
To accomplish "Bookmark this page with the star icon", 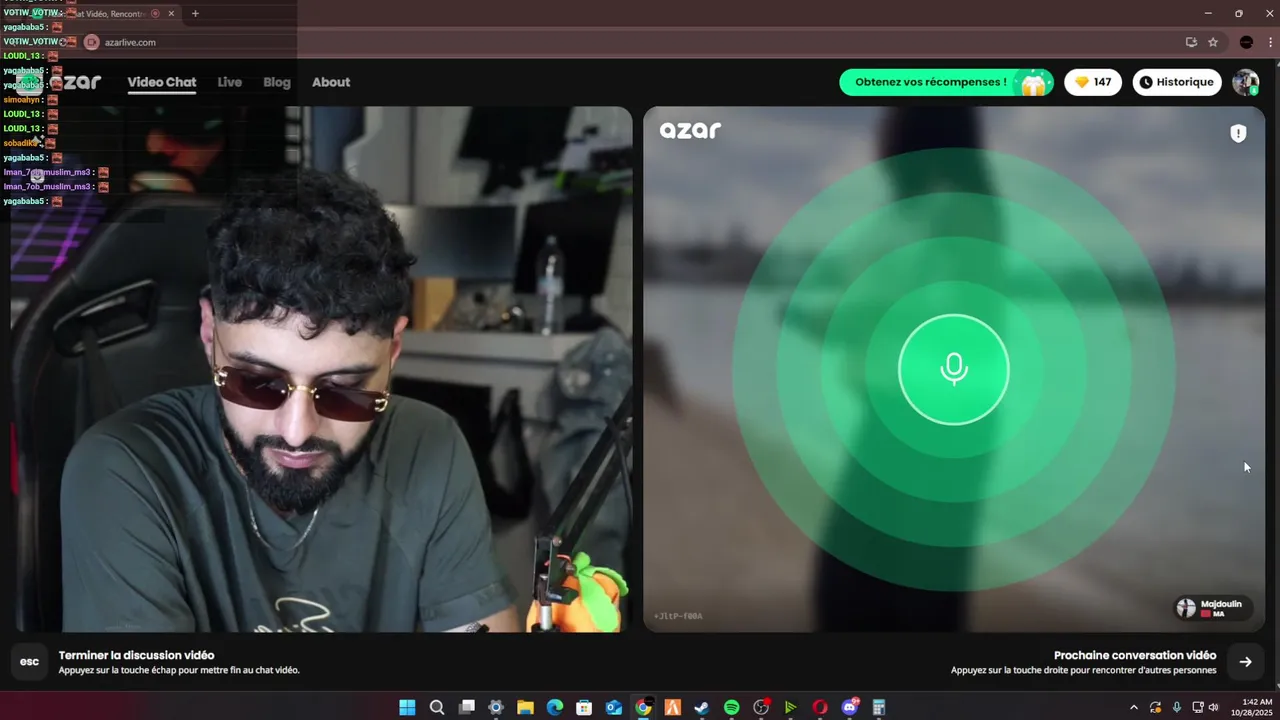I will pos(1213,42).
